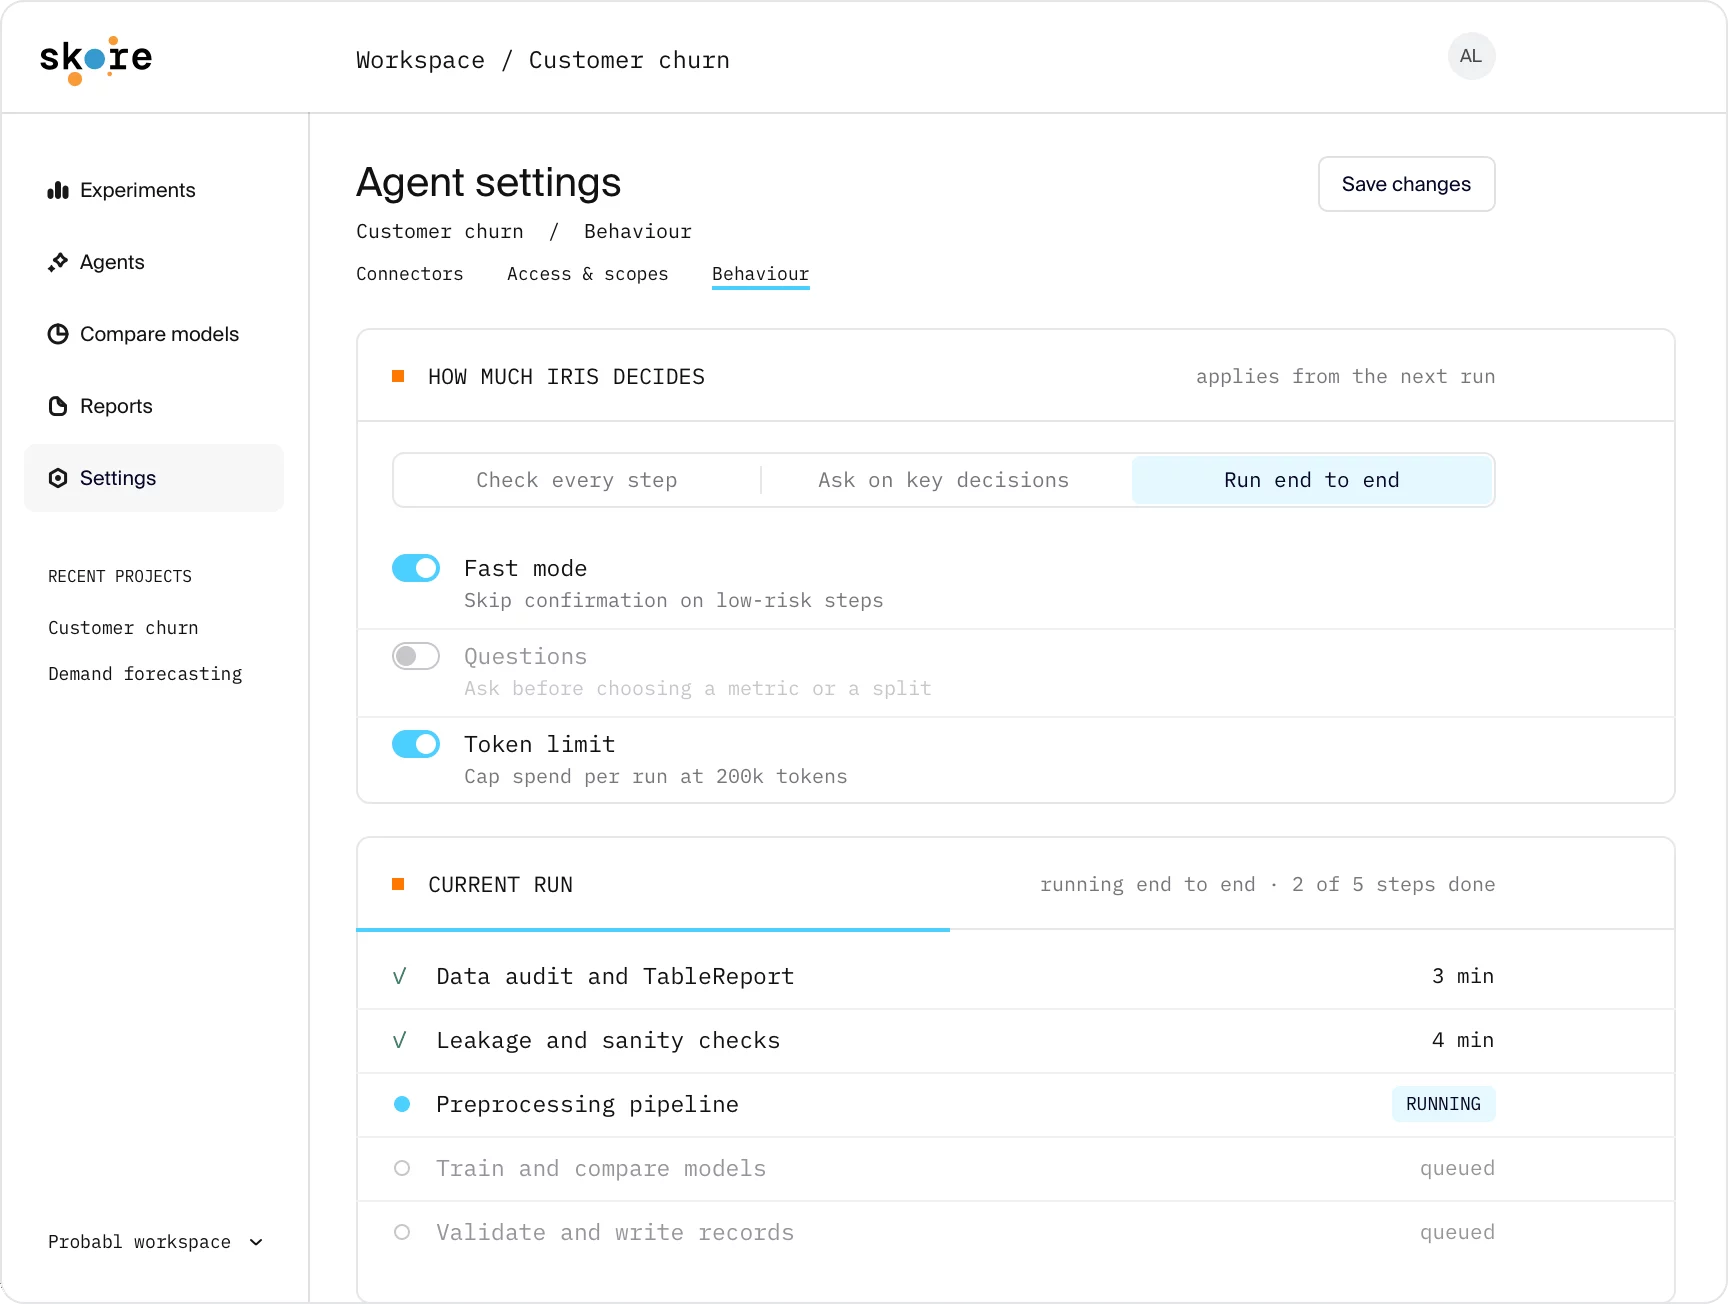The height and width of the screenshot is (1304, 1728).
Task: Select Run end to end option
Action: (1312, 480)
